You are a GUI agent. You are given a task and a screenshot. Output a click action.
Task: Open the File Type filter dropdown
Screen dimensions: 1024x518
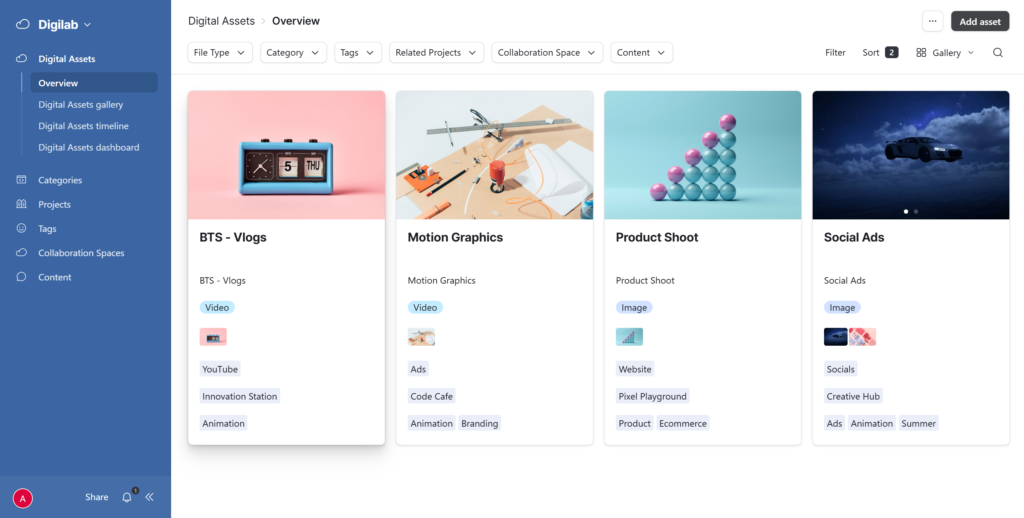[x=220, y=53]
